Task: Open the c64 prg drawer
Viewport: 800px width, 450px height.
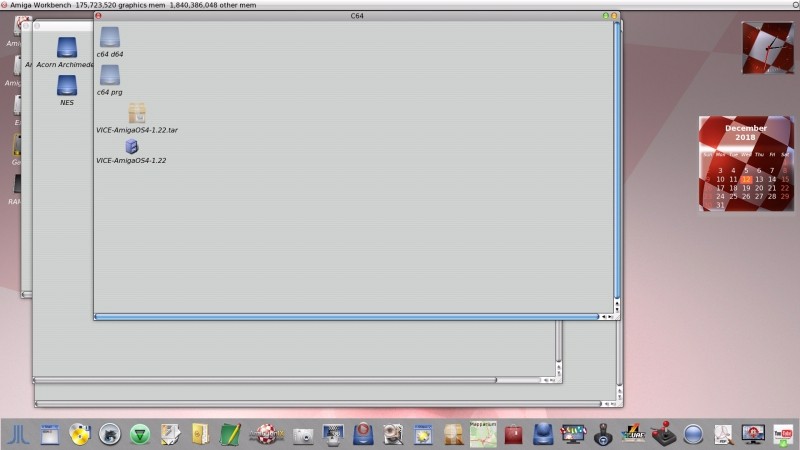Action: 110,76
